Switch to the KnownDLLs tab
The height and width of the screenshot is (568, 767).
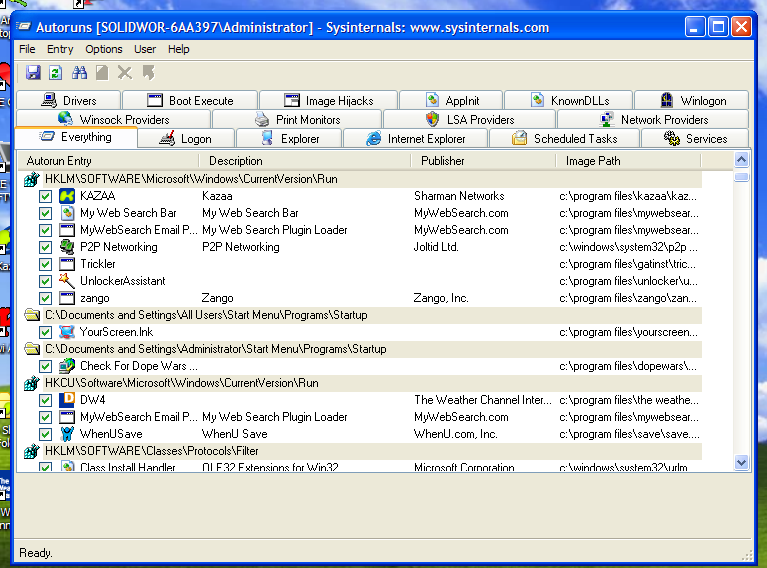569,100
